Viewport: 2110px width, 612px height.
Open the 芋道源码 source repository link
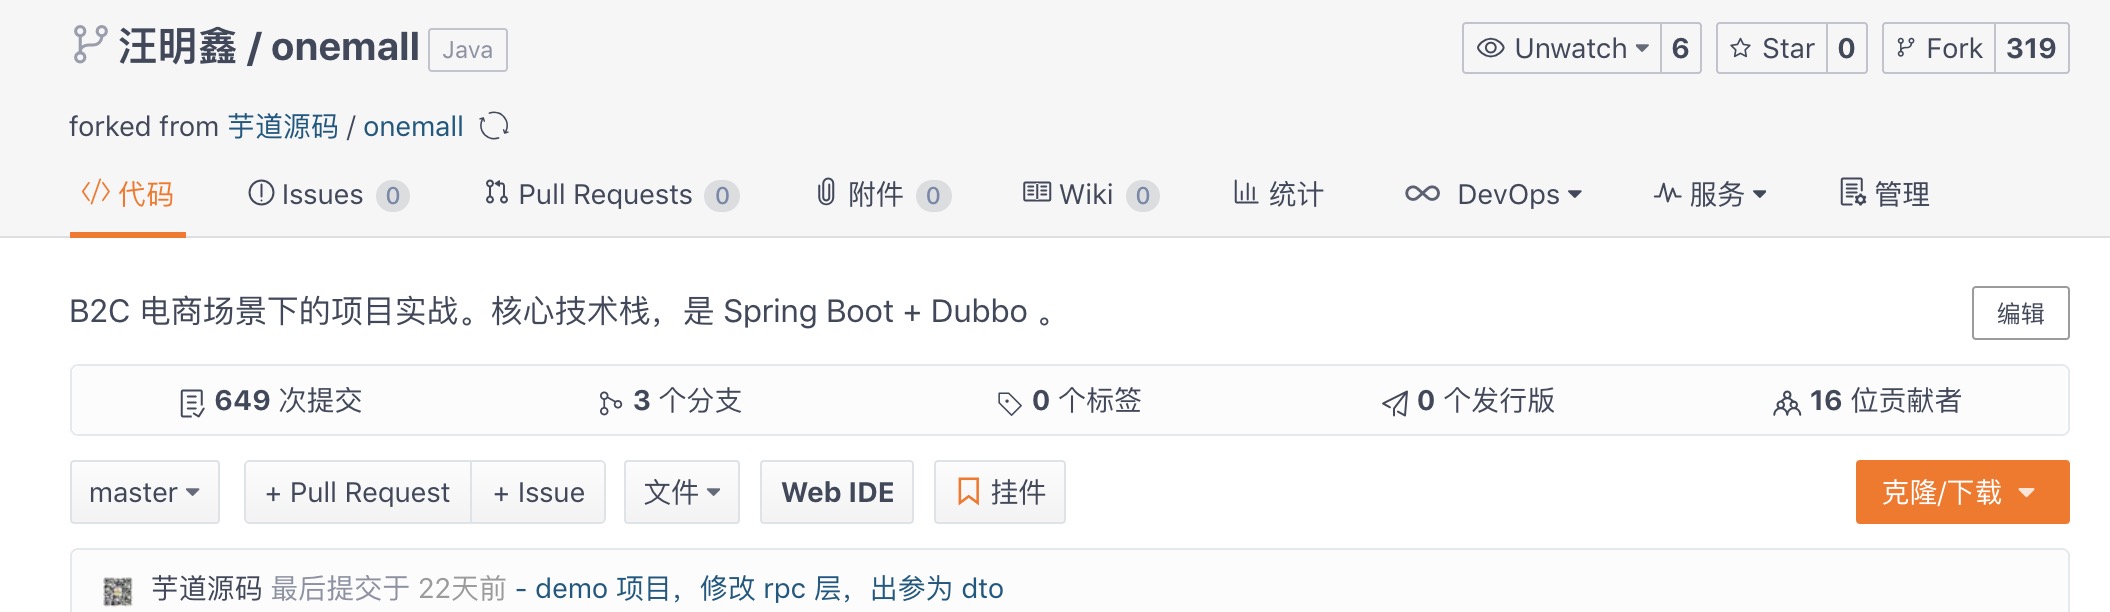pos(283,127)
